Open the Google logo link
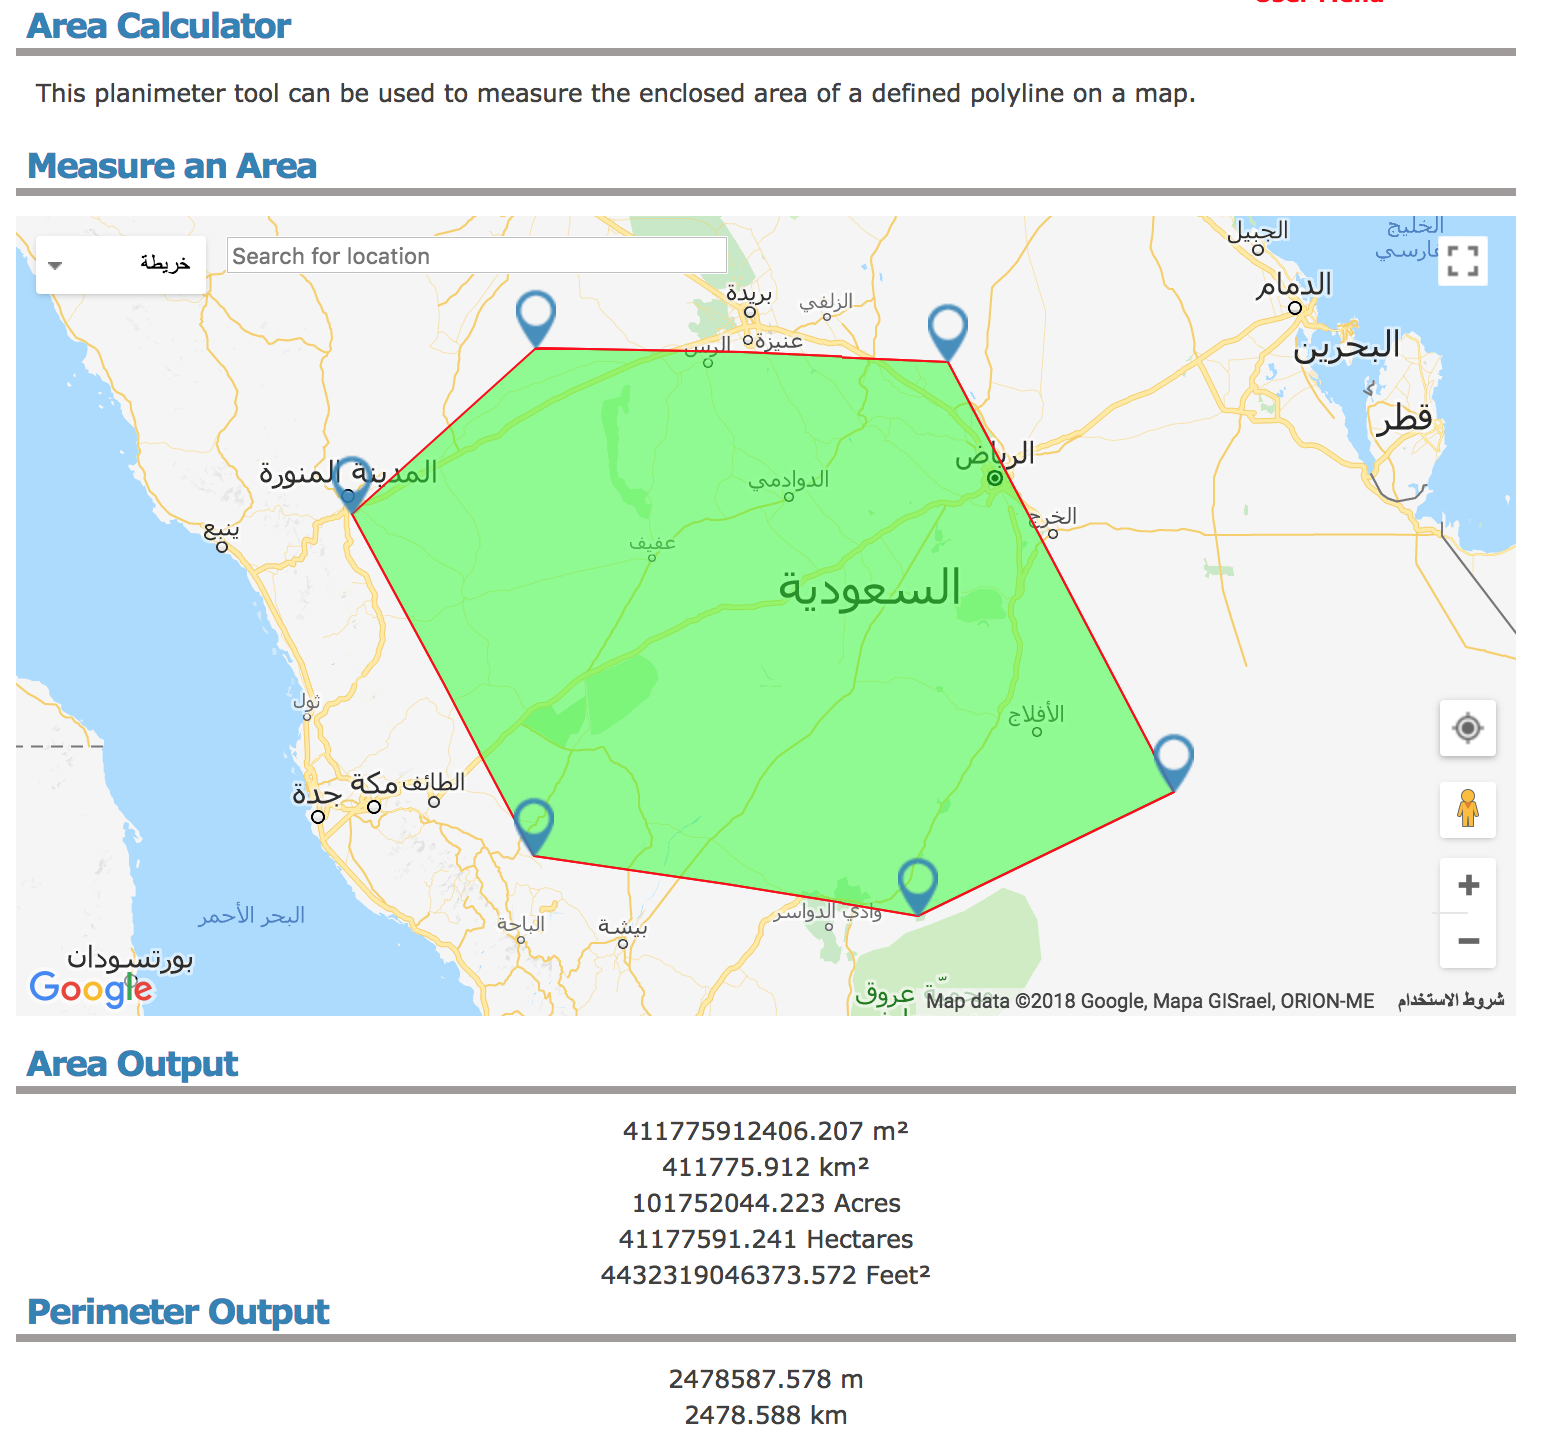1542x1436 pixels. click(90, 988)
